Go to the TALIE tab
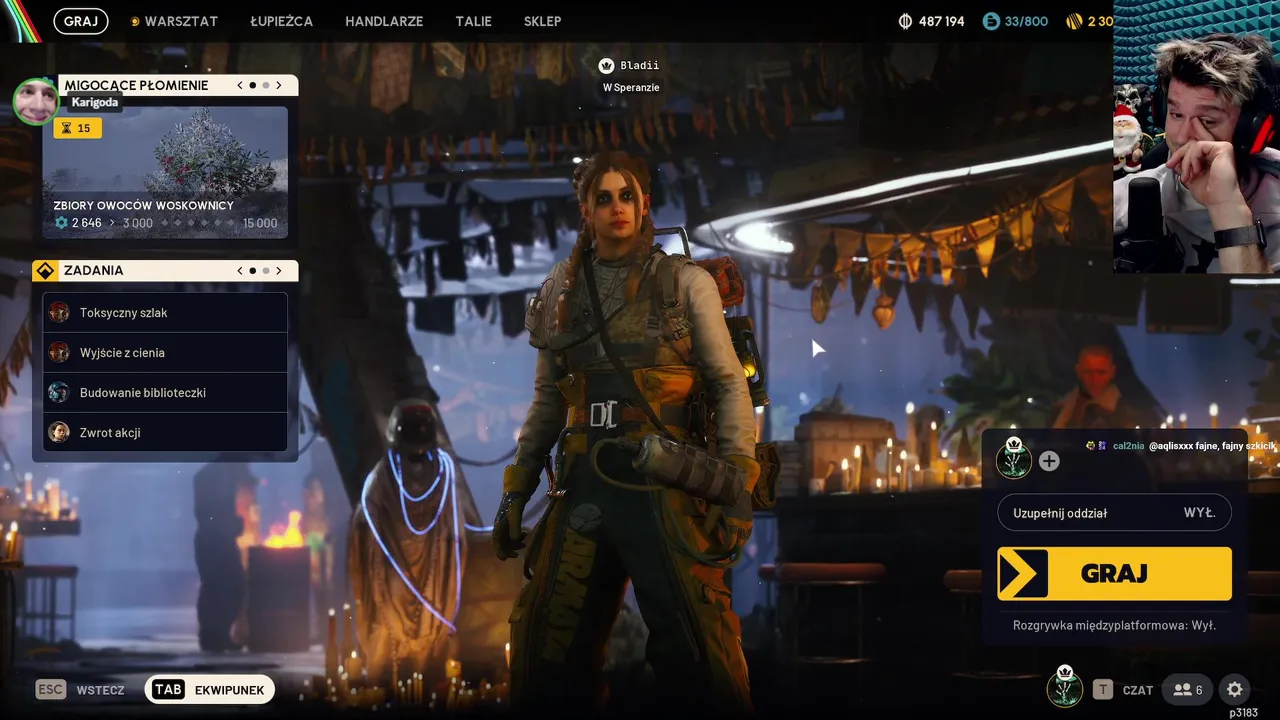 coord(473,21)
